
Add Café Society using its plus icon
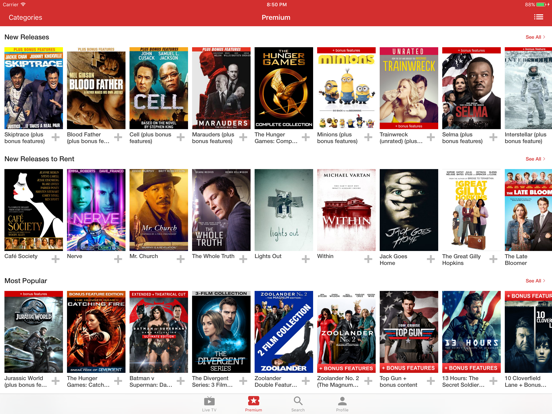[x=56, y=259]
